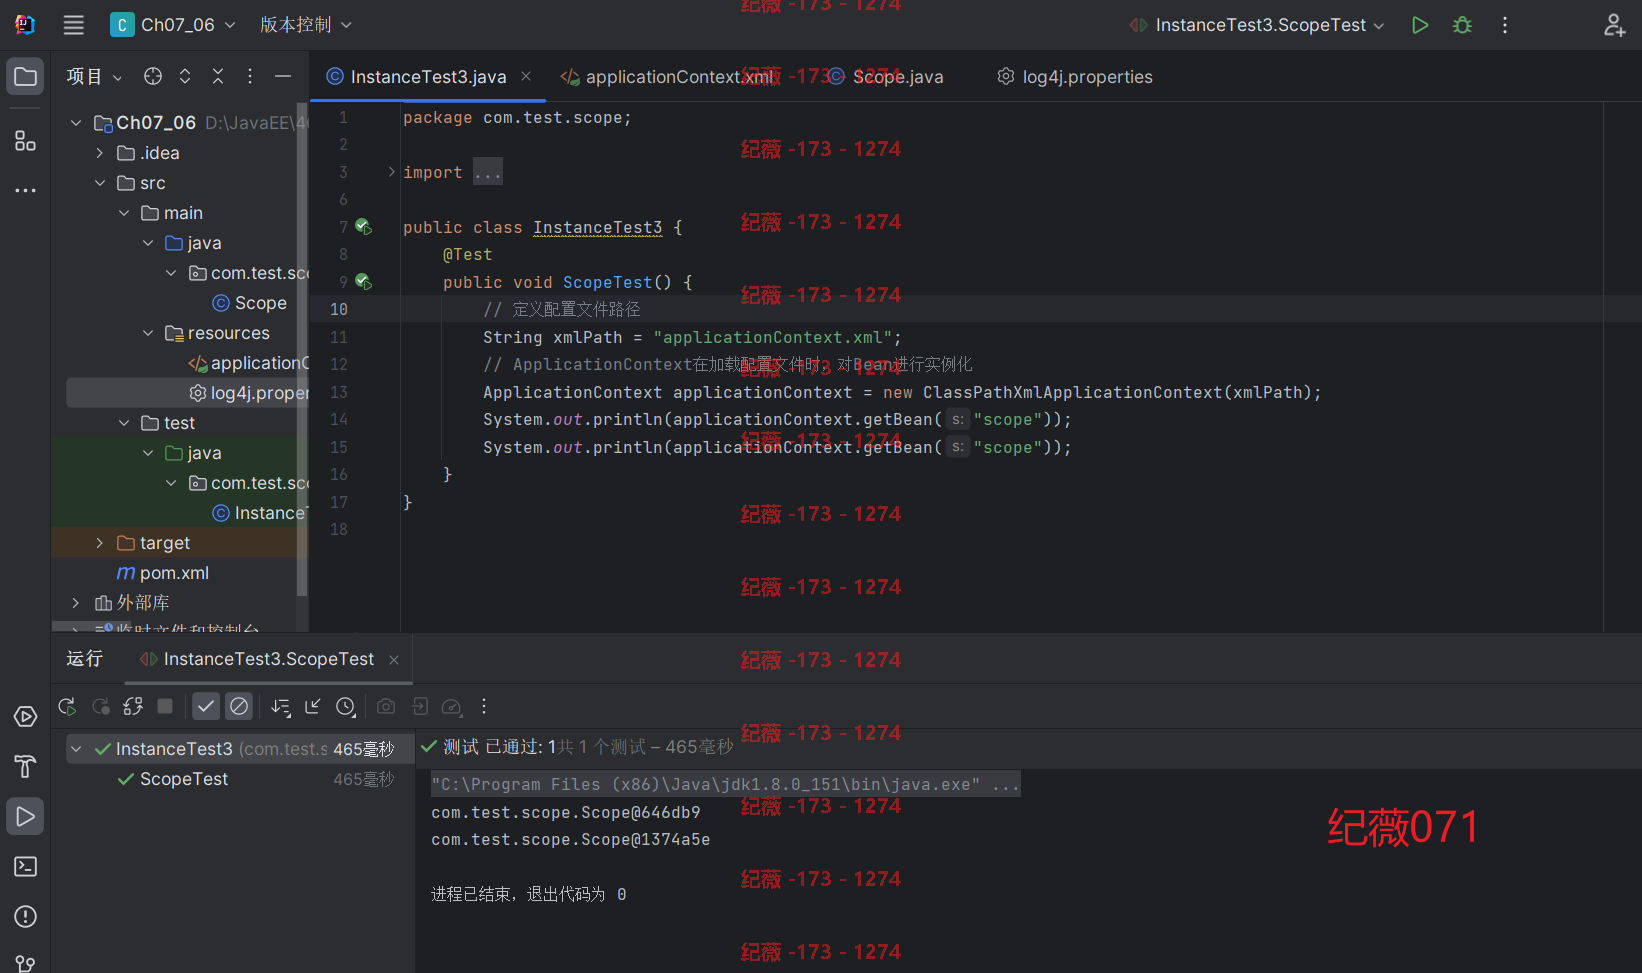Screen dimensions: 1642x973
Task: Sort test results icon
Action: point(281,707)
